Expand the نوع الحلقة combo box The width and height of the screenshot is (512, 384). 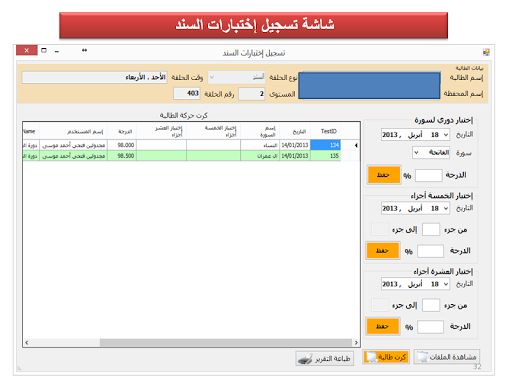click(212, 77)
